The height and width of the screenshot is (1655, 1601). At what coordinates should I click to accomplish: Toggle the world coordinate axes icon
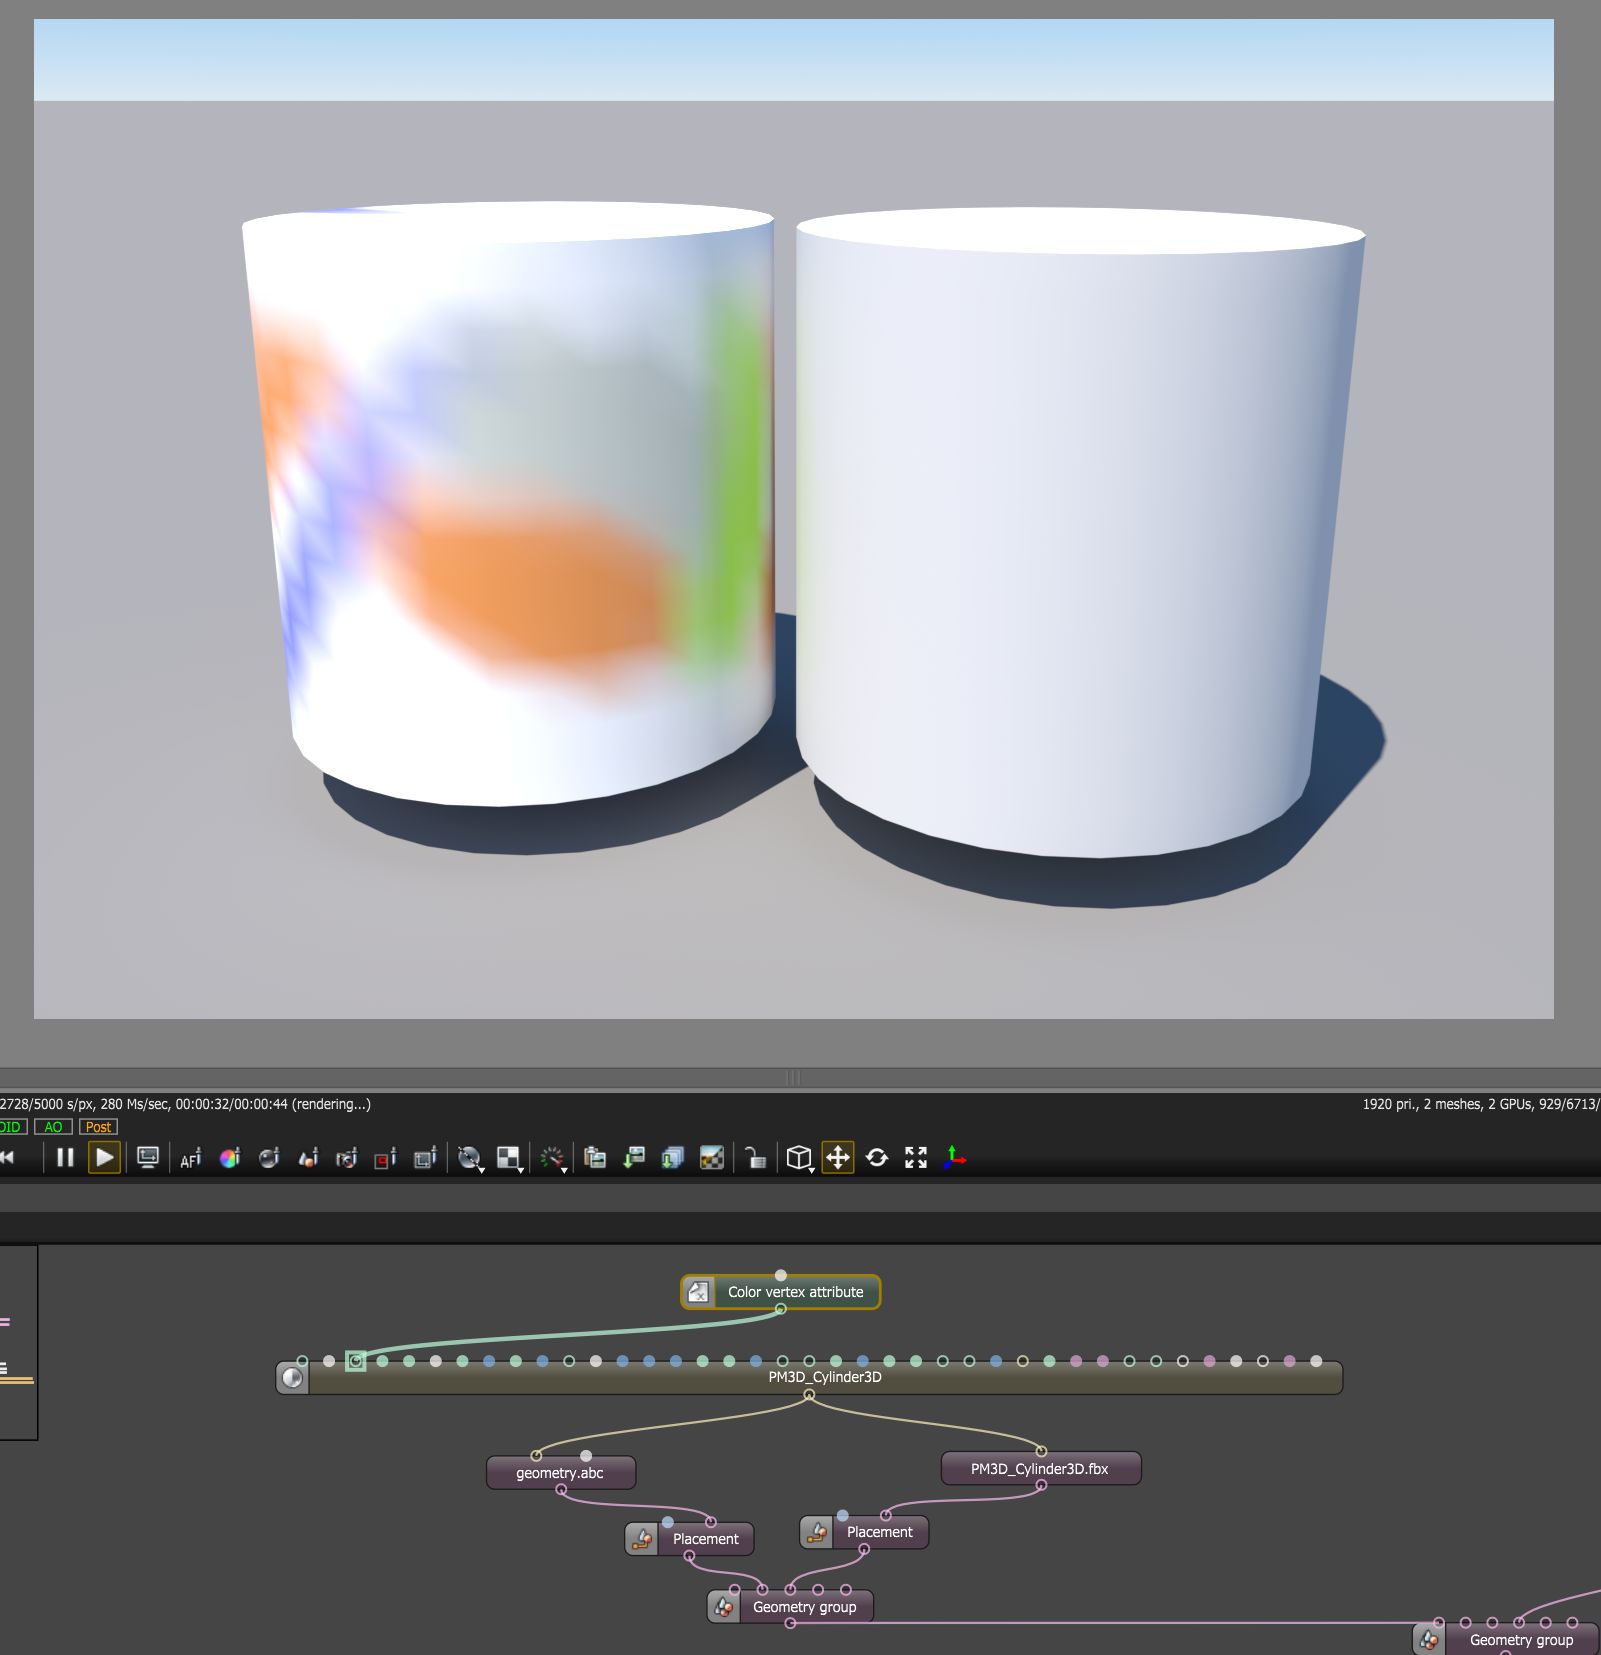pos(955,1158)
